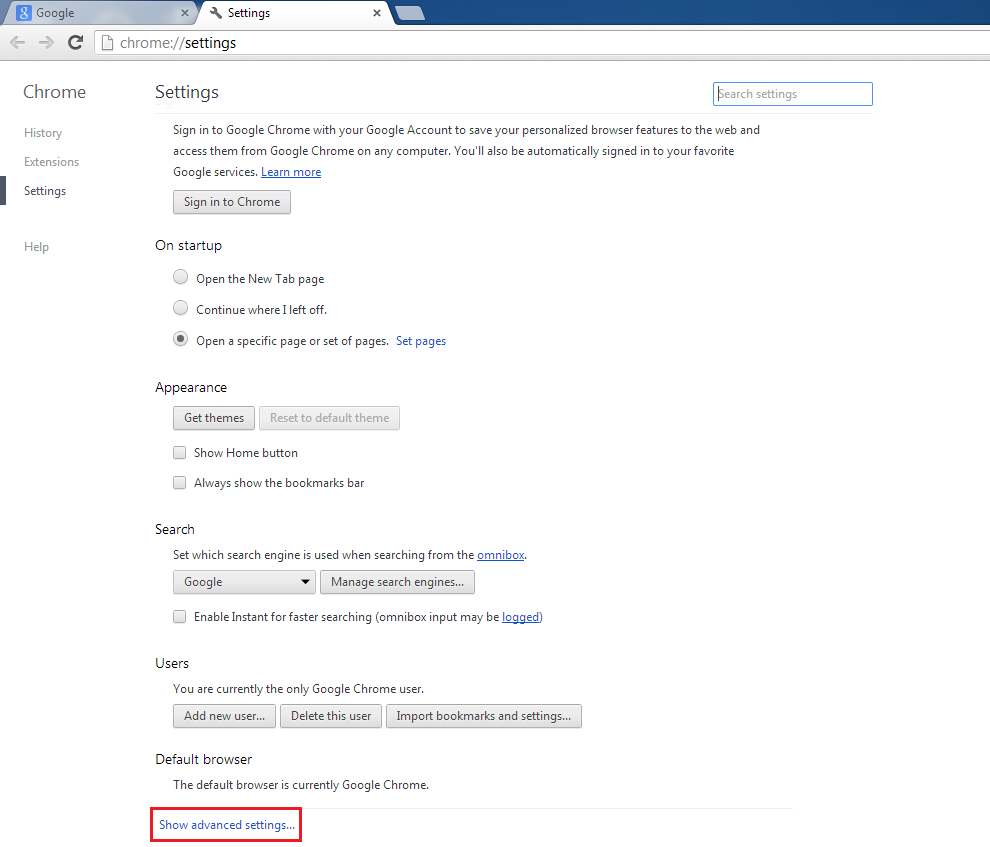Screen dimensions: 990x847
Task: Switch to the Settings tab
Action: pyautogui.click(x=295, y=13)
